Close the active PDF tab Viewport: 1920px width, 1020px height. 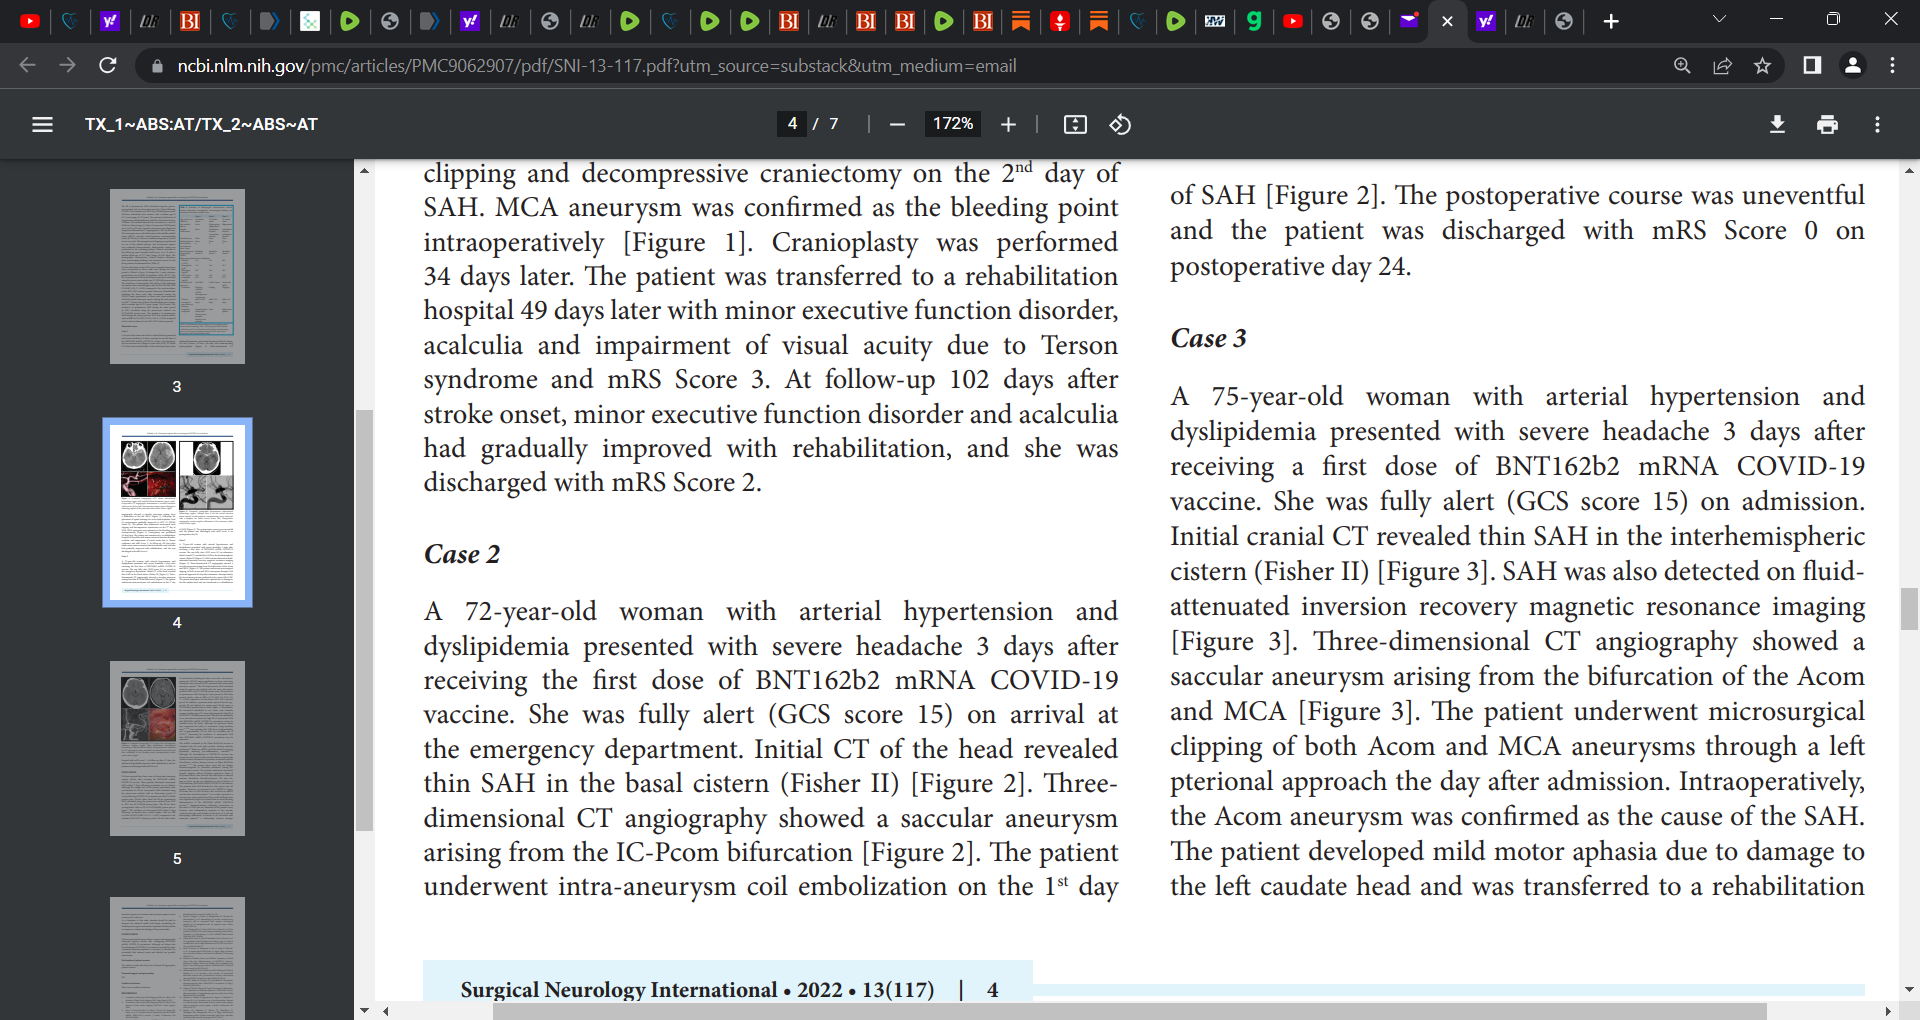coord(1447,21)
